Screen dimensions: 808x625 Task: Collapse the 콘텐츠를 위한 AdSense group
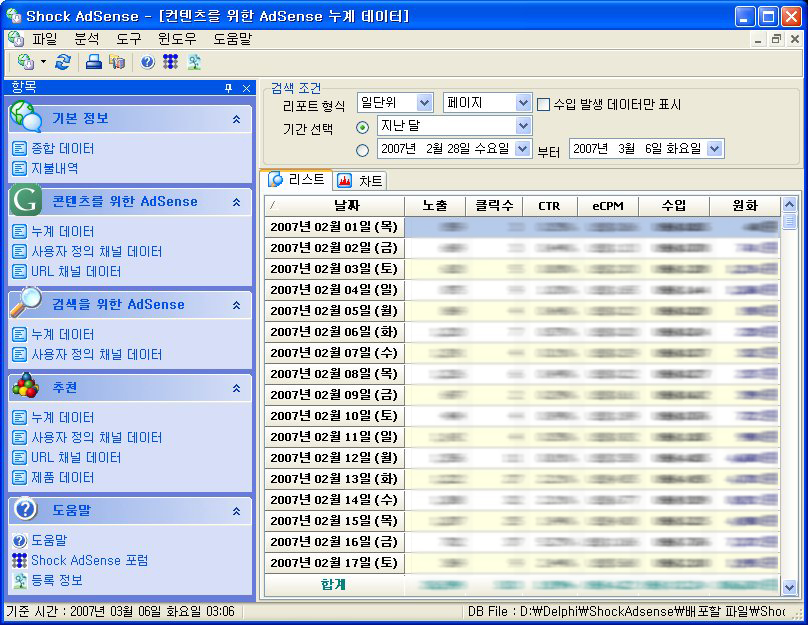tap(236, 202)
